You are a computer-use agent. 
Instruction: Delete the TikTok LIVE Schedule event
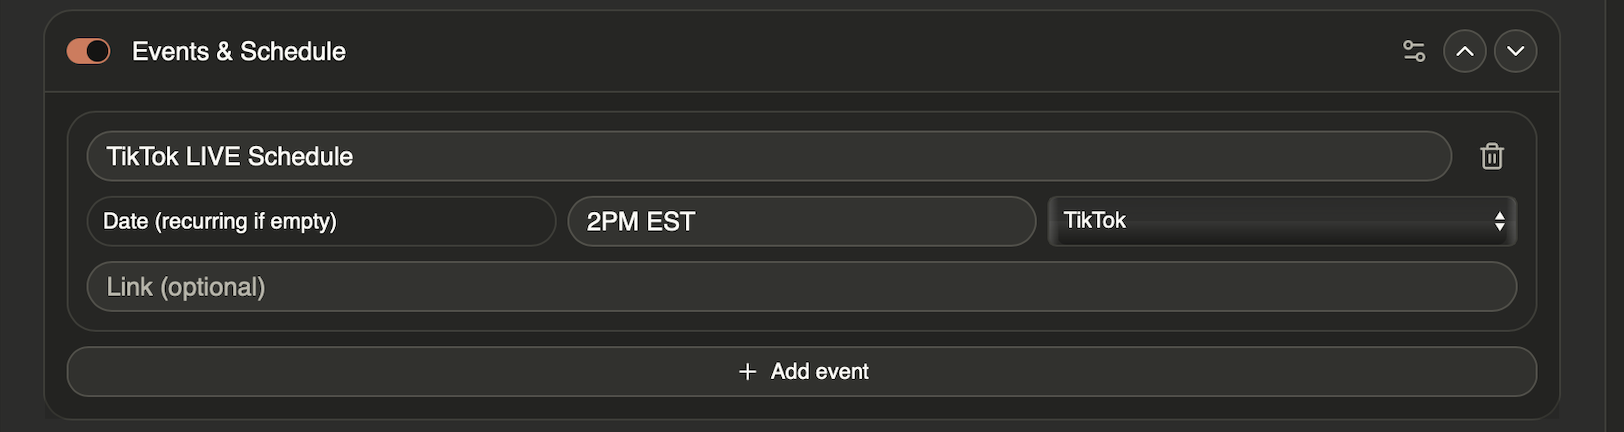tap(1492, 156)
